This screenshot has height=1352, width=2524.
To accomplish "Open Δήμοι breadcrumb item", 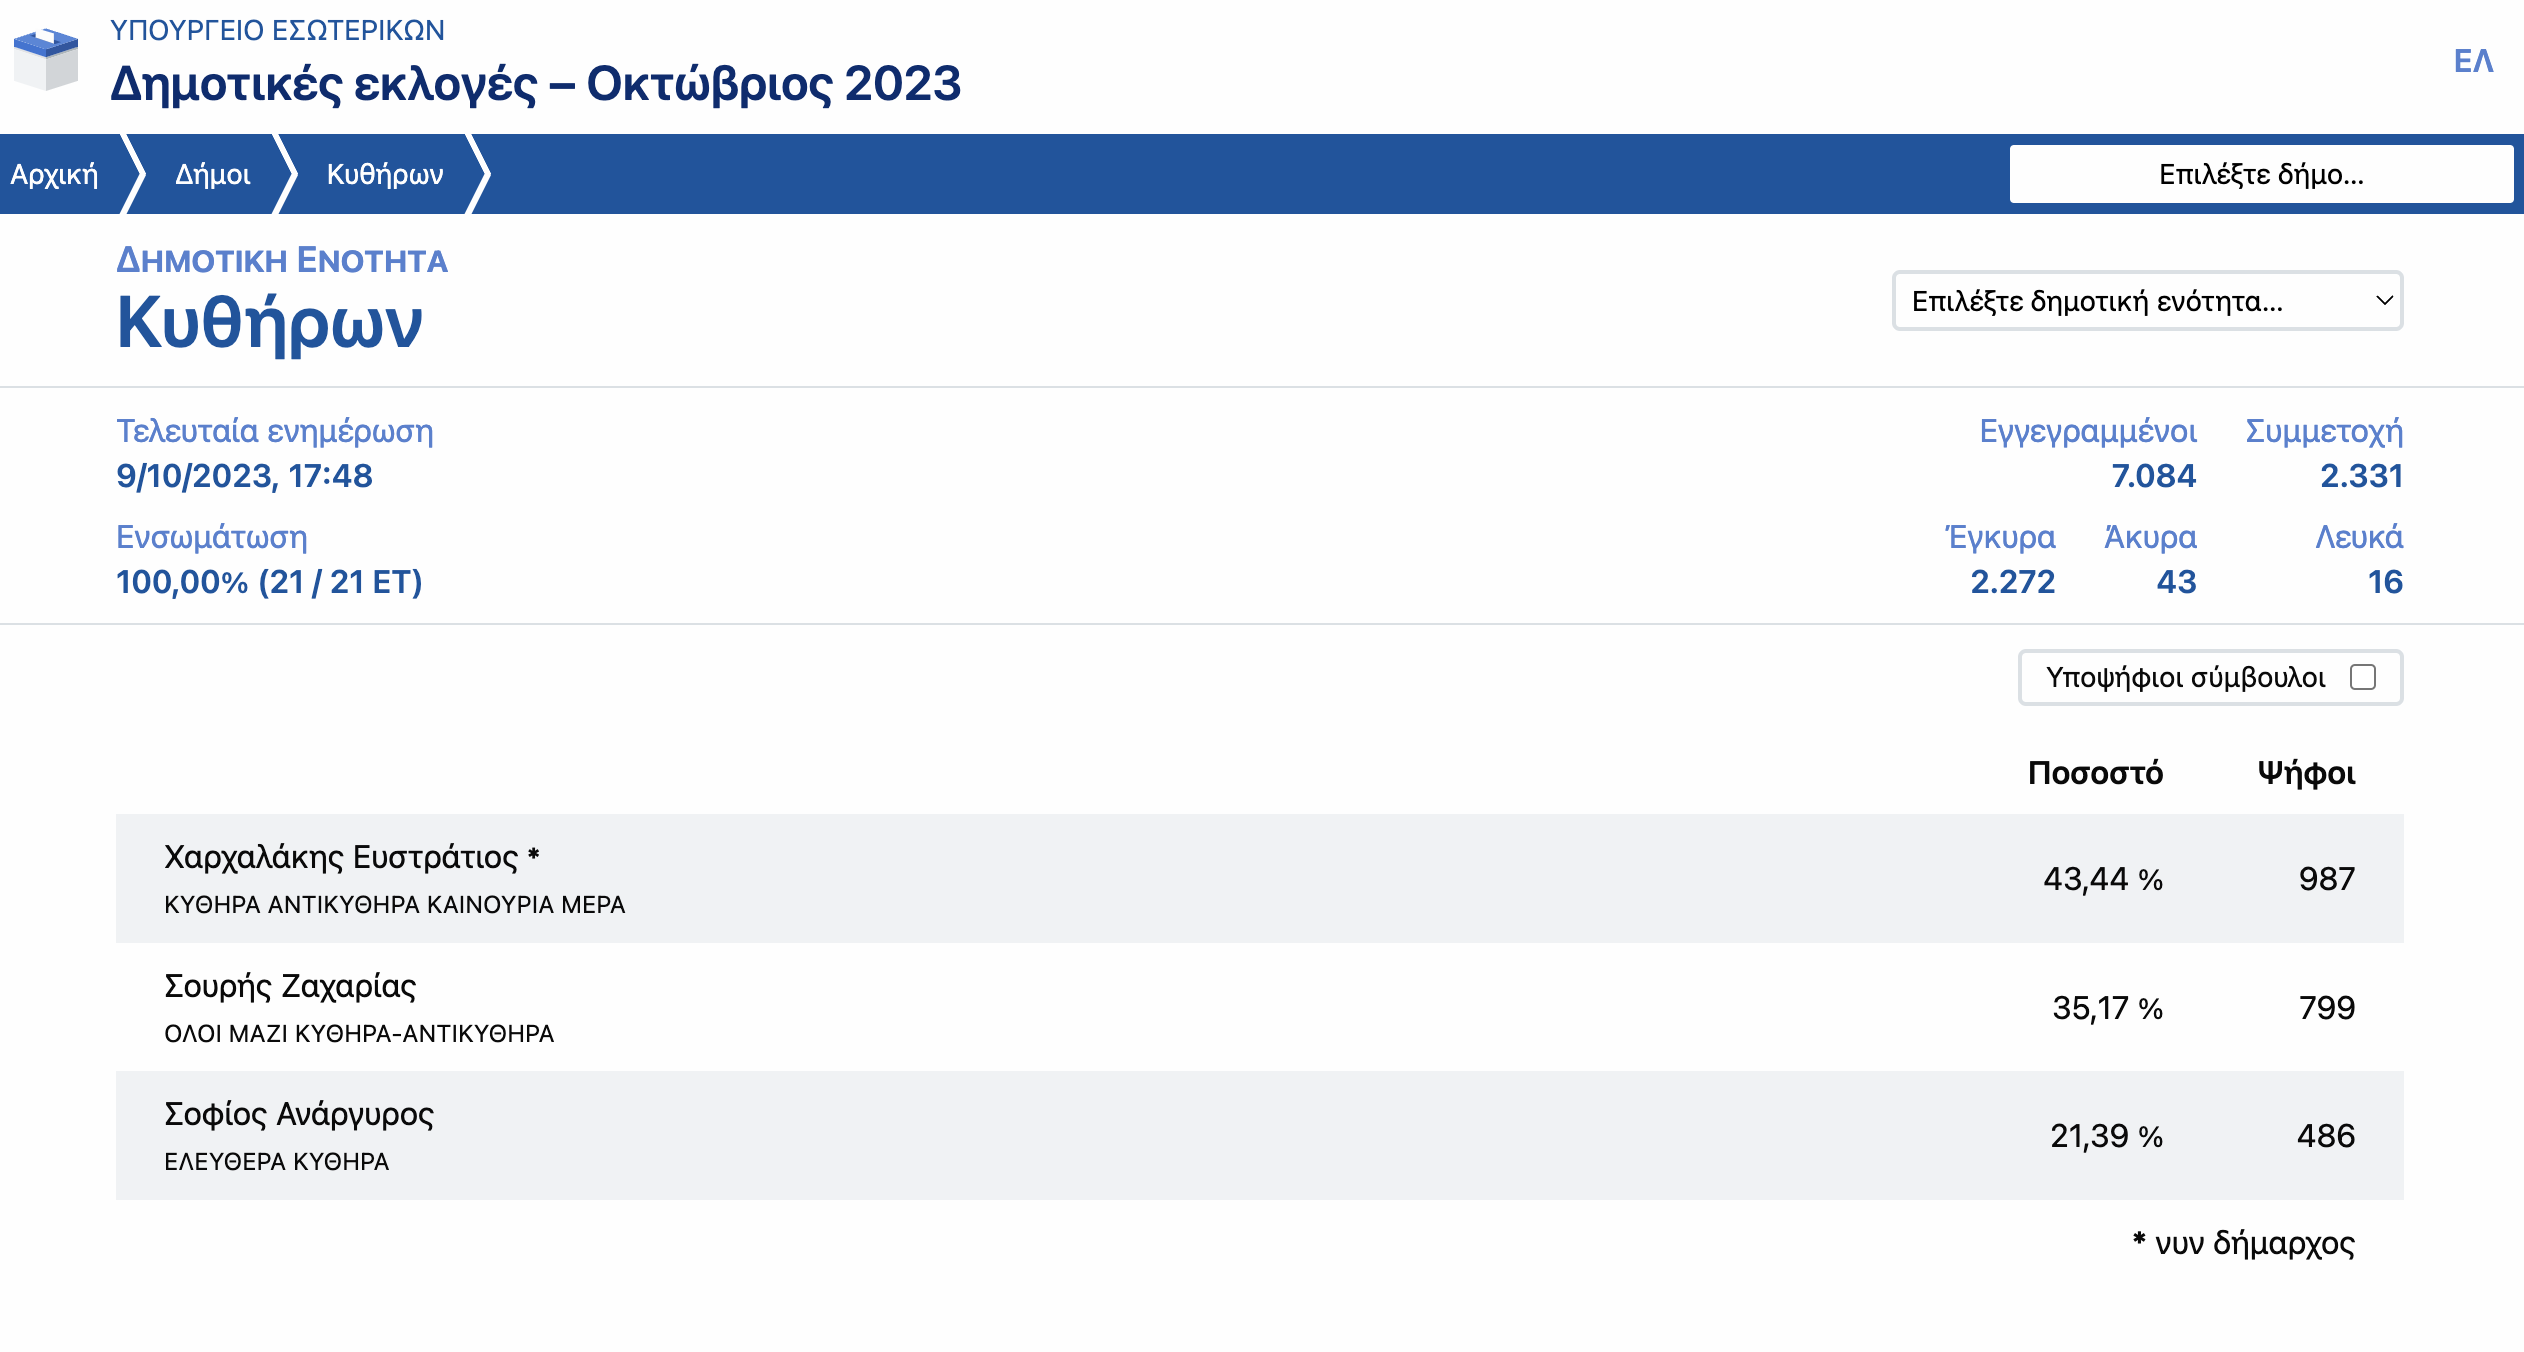I will coord(212,174).
